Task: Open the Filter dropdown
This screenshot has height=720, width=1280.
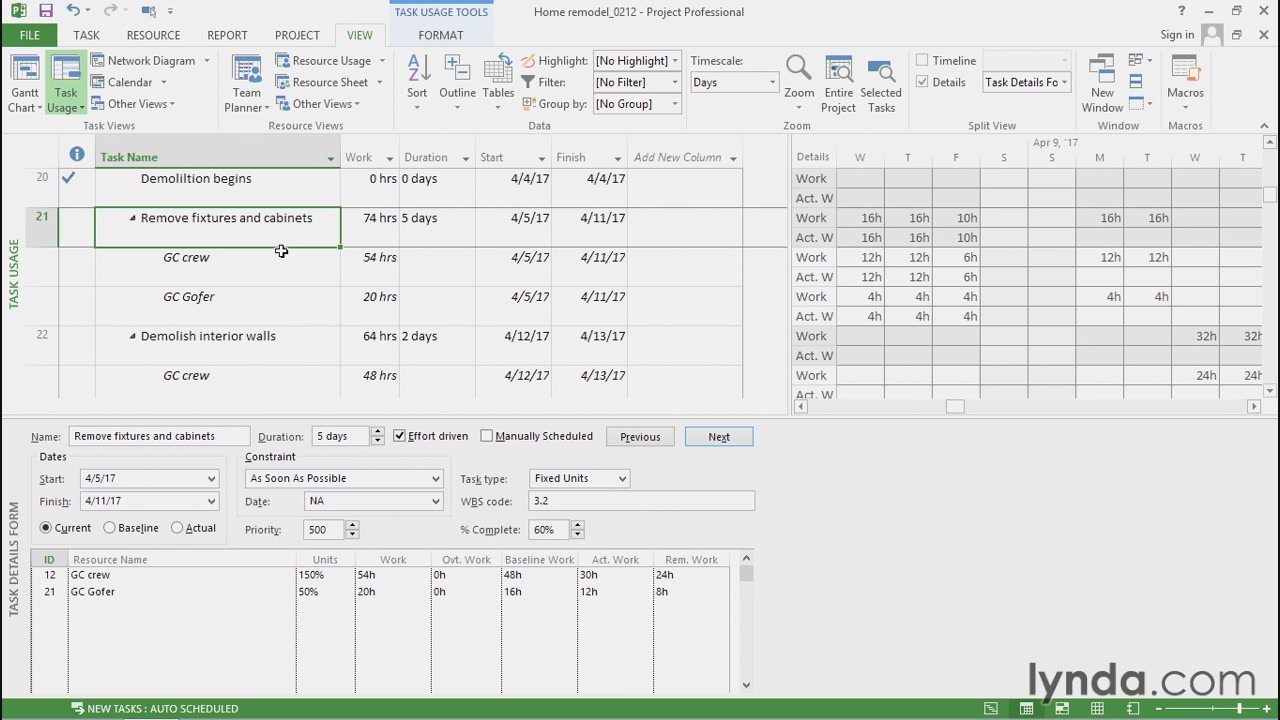Action: [675, 82]
